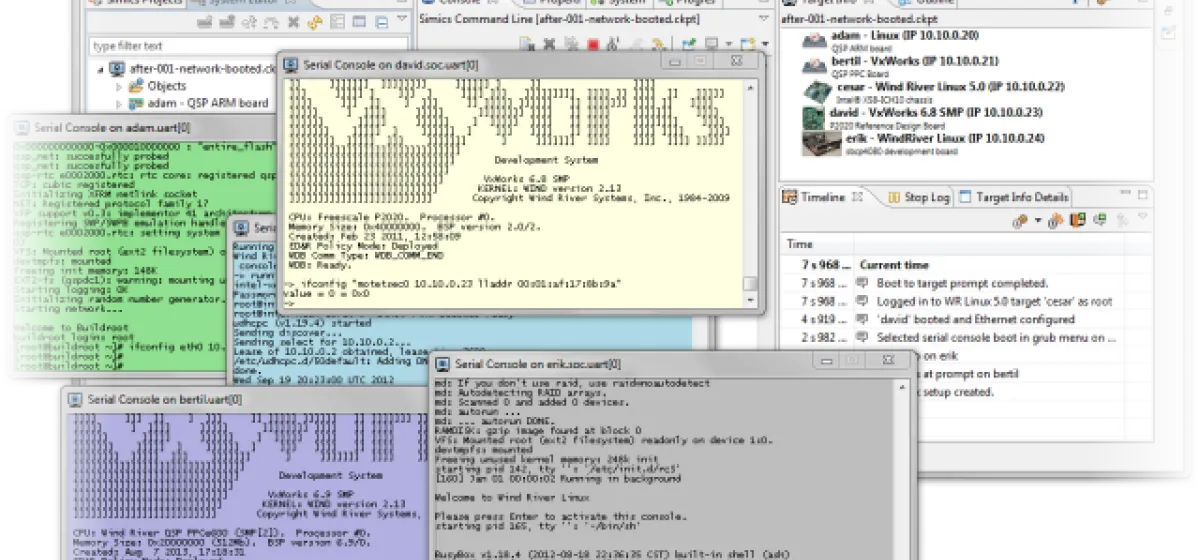Click the monitor icon in the david console title bar

point(291,65)
